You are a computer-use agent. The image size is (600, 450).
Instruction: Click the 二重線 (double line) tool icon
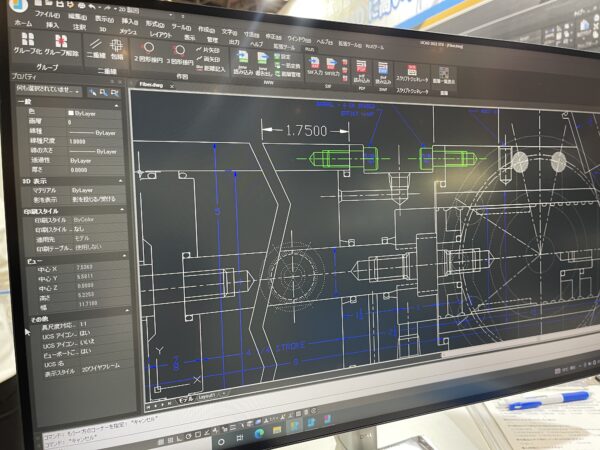pyautogui.click(x=93, y=45)
